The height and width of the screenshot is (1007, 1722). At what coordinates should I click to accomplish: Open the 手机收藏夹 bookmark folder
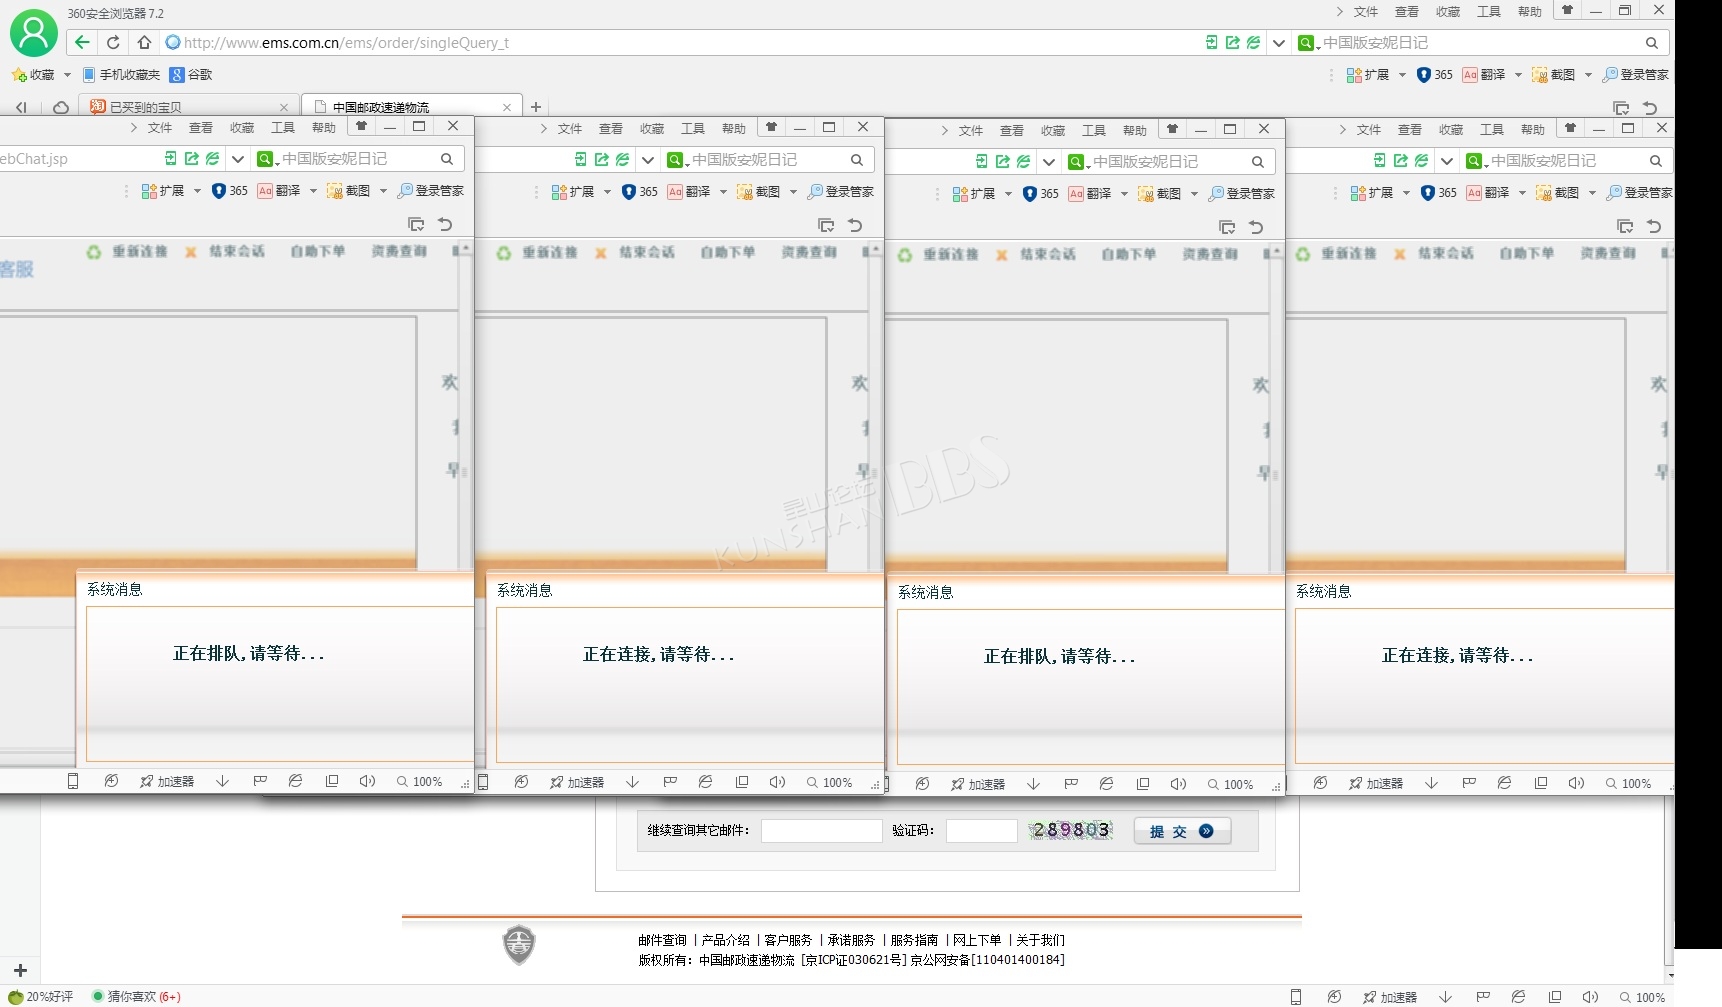[121, 75]
